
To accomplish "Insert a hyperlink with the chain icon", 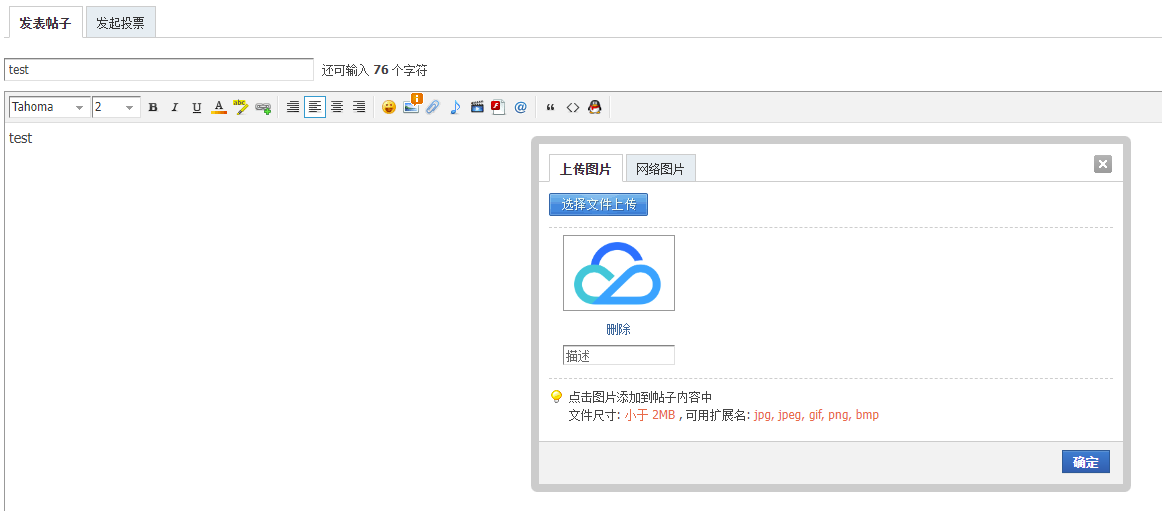I will coord(262,107).
